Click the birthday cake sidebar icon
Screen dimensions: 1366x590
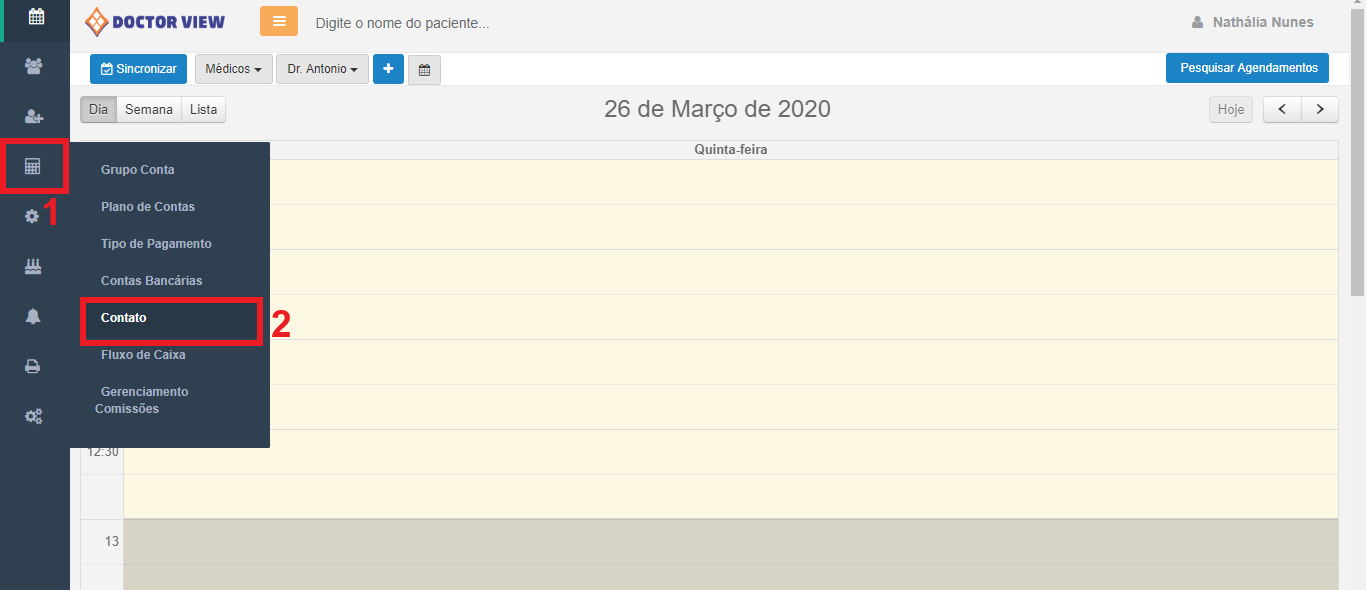[33, 266]
